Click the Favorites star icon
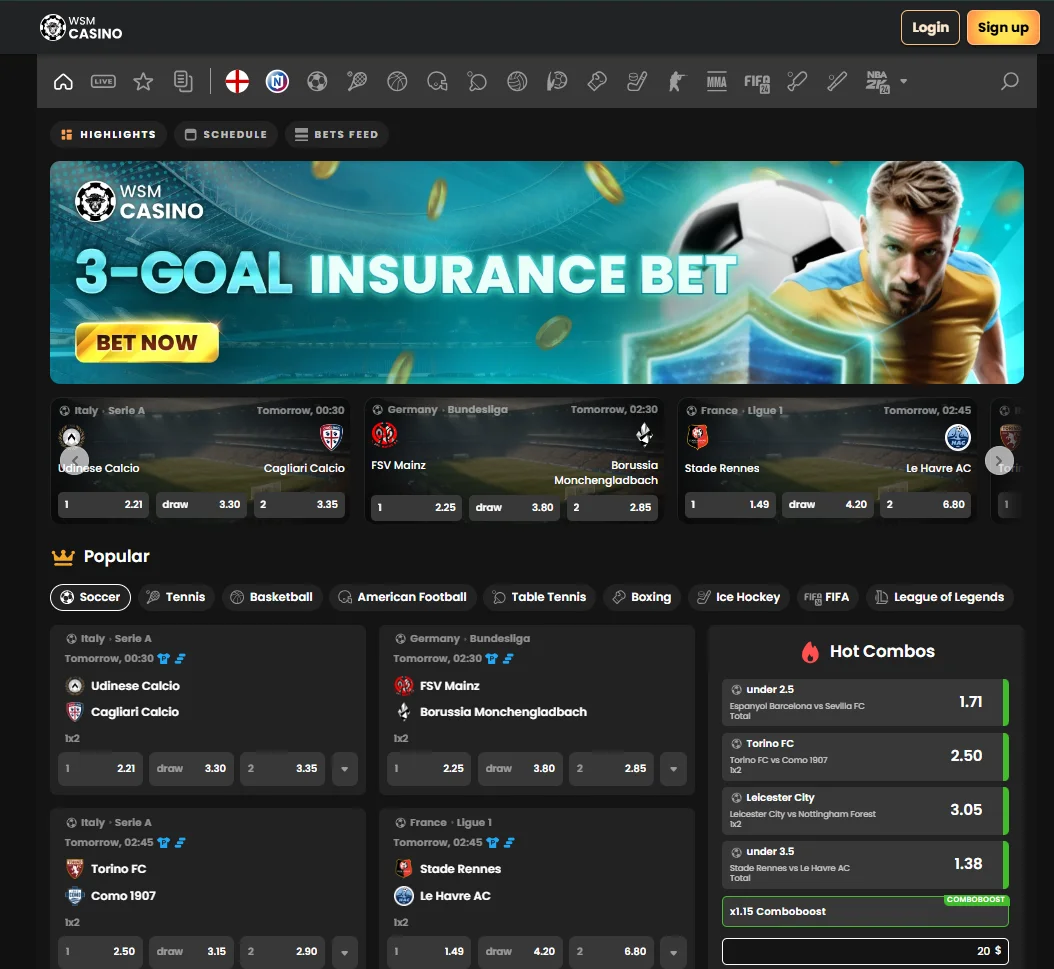 (x=143, y=82)
